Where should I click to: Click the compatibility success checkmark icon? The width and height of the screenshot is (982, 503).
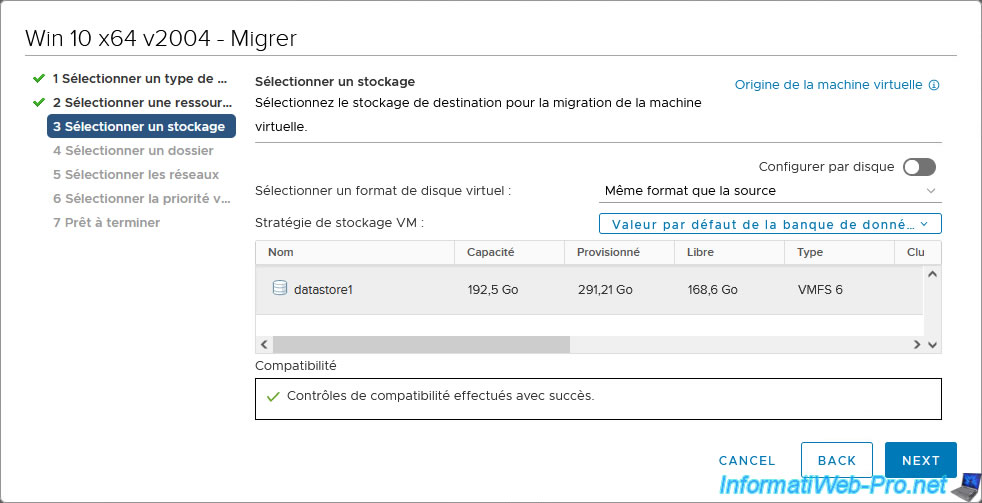[x=273, y=397]
